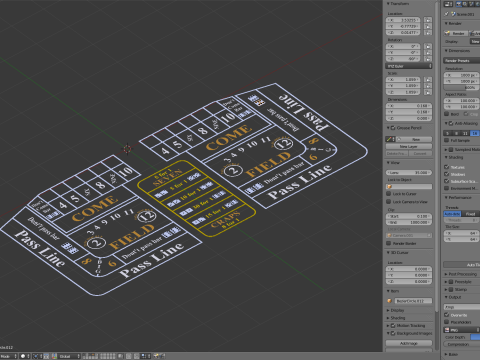Viewport: 480px width, 360px height.
Task: Open the properties editor type selector
Action: pyautogui.click(x=448, y=4)
